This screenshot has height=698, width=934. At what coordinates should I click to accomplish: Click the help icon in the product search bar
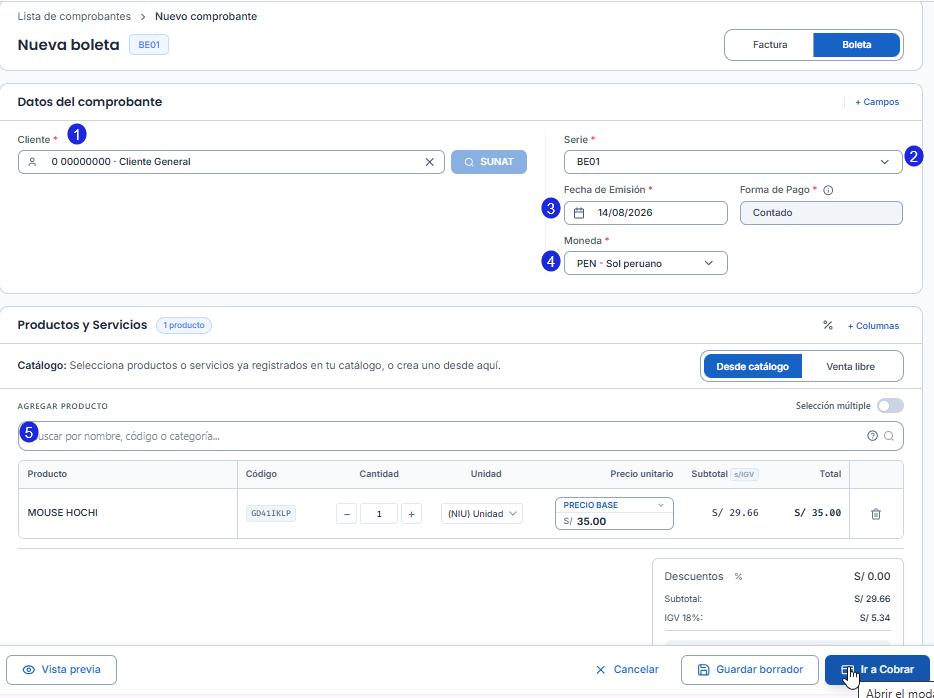873,436
